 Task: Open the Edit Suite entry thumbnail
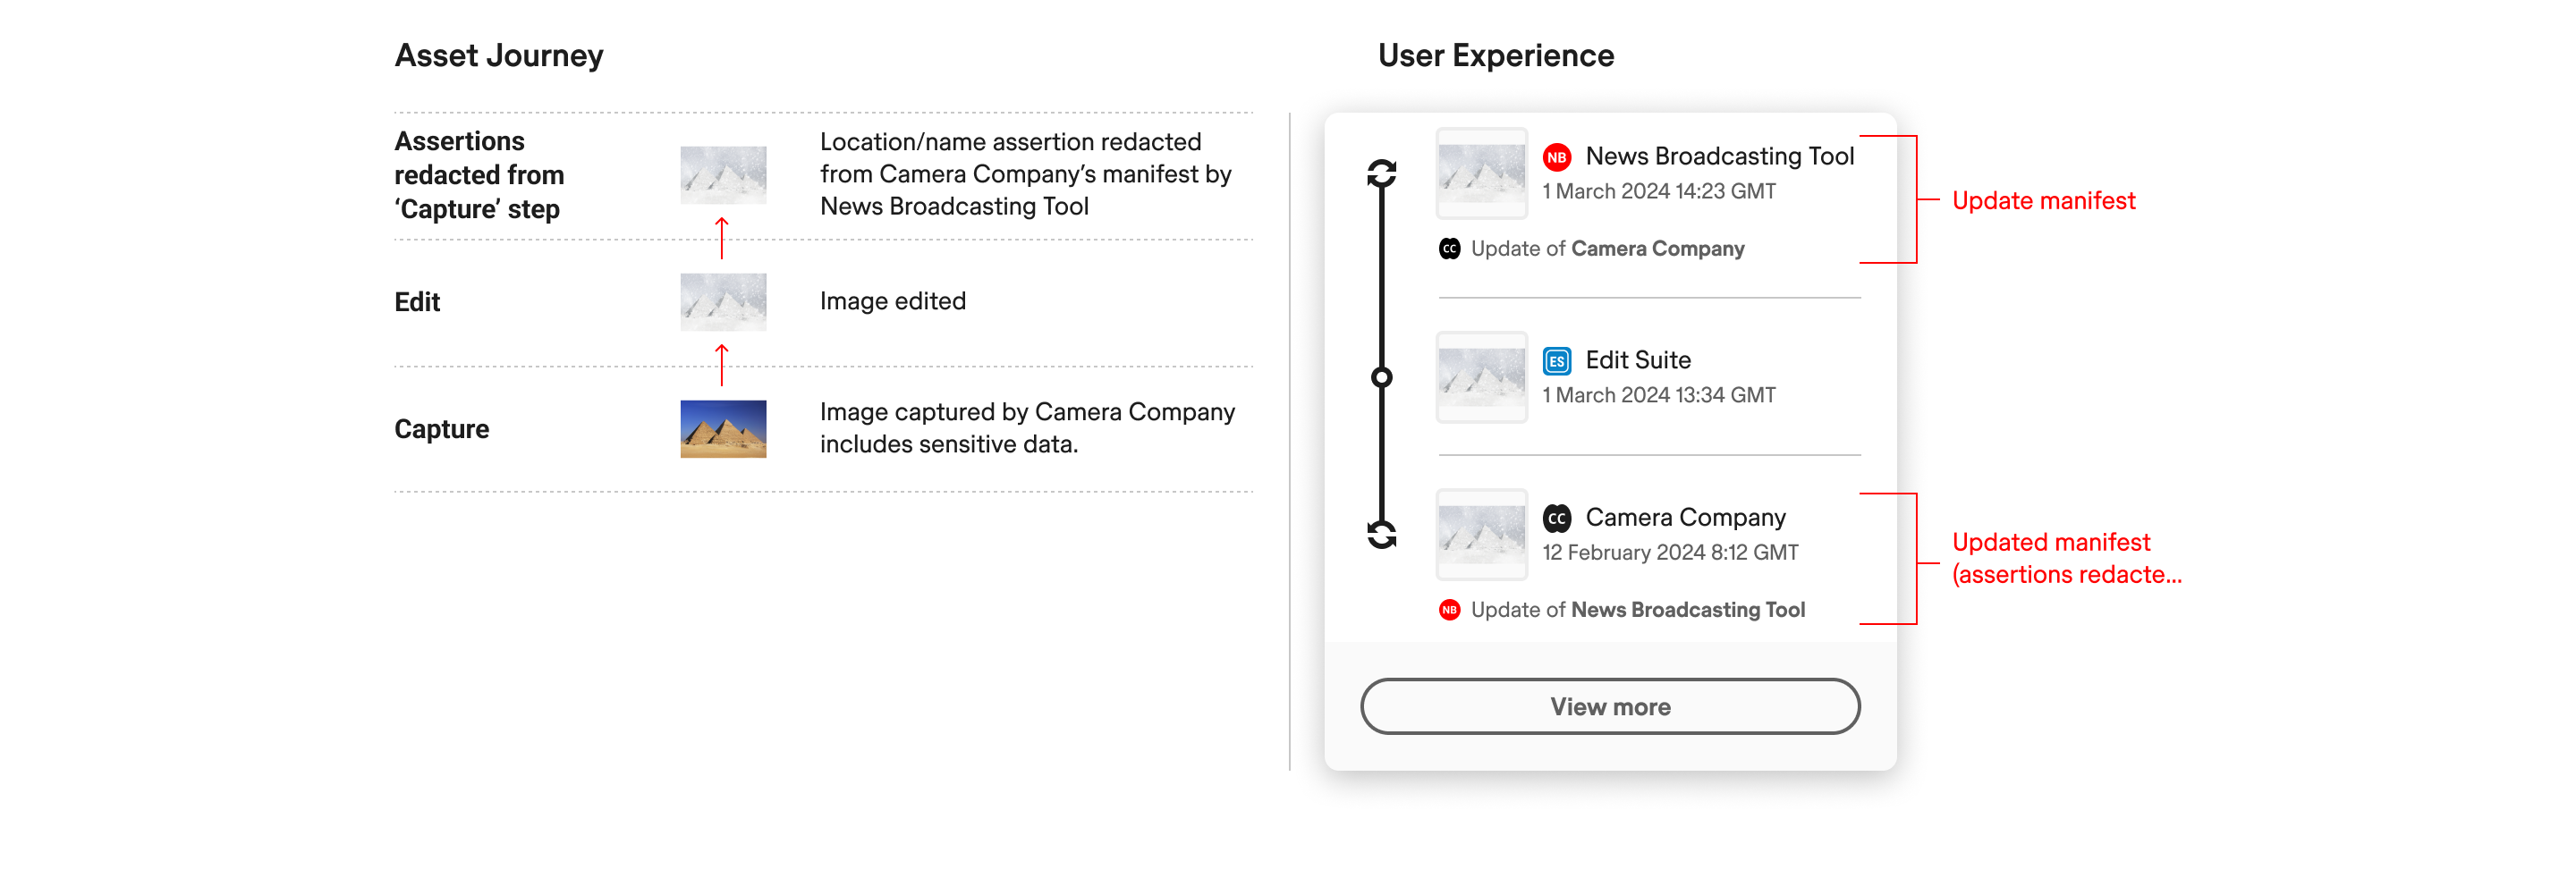pyautogui.click(x=1481, y=377)
